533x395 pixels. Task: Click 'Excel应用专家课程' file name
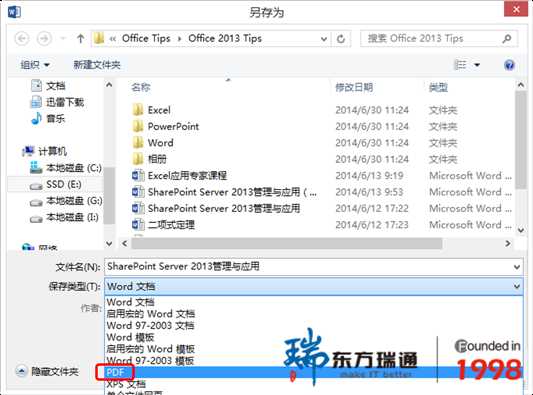click(187, 175)
